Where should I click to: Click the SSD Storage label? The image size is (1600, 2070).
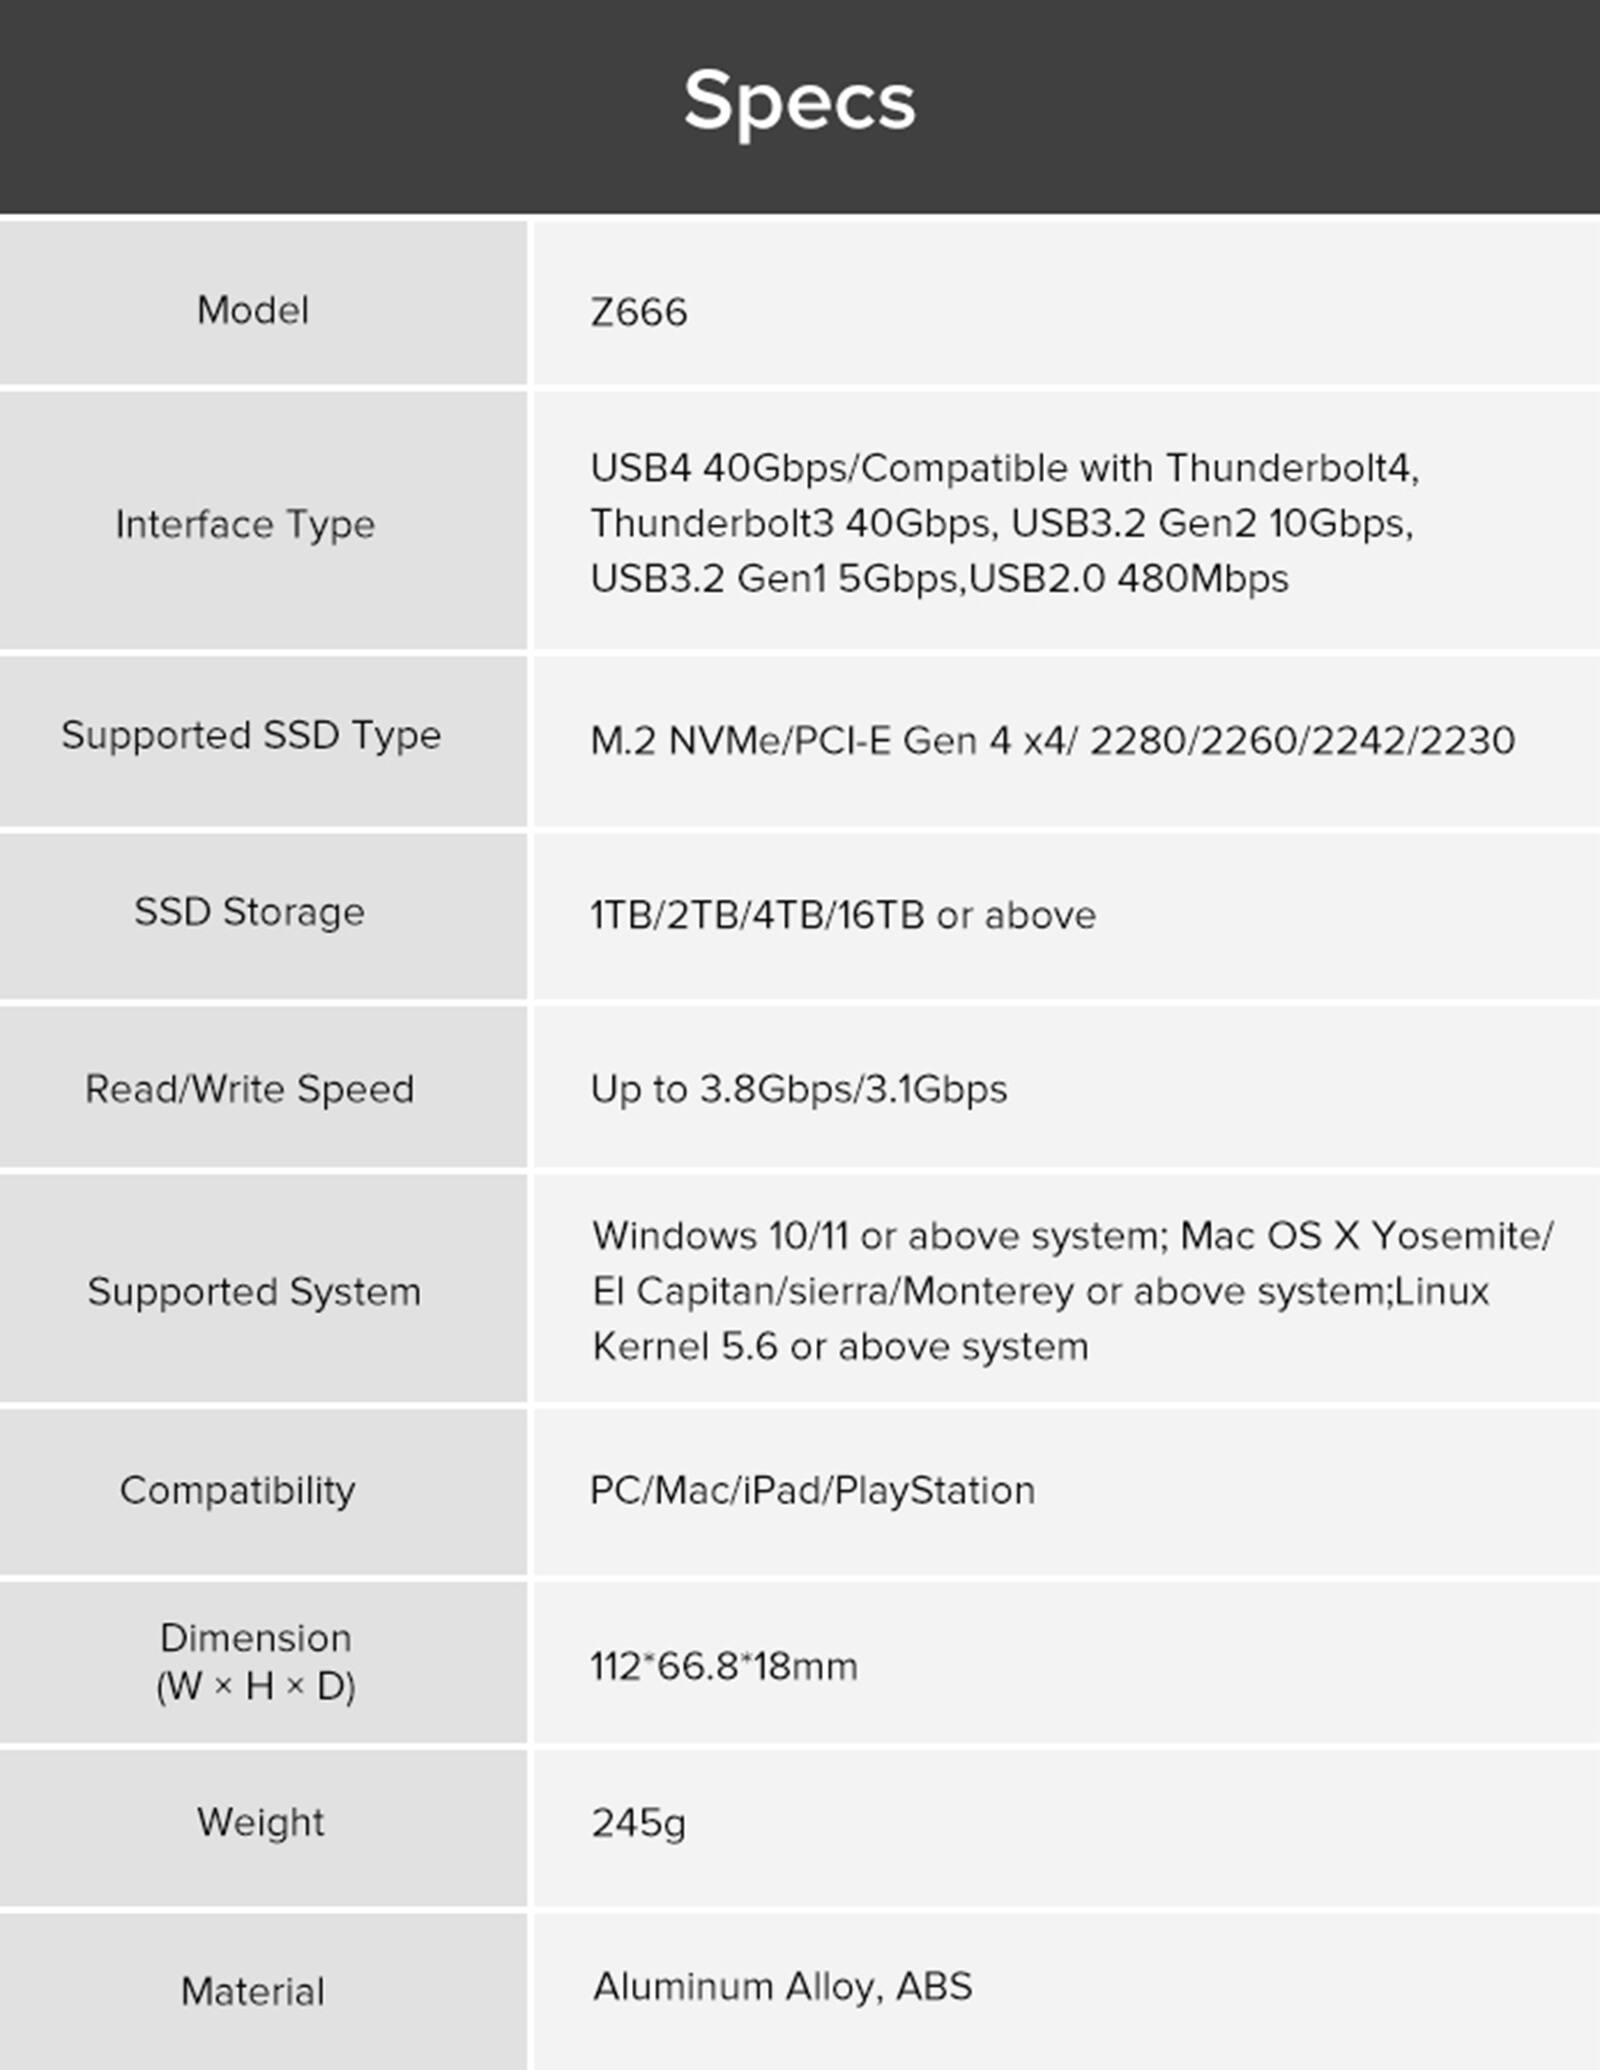point(249,912)
